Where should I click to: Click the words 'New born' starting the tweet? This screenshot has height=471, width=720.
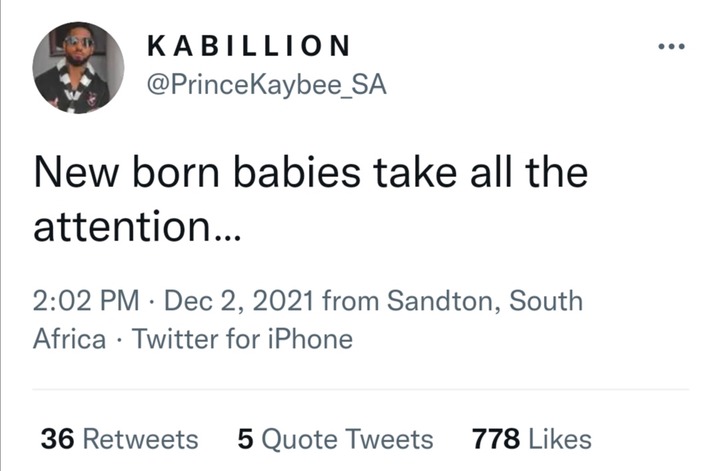tap(126, 172)
